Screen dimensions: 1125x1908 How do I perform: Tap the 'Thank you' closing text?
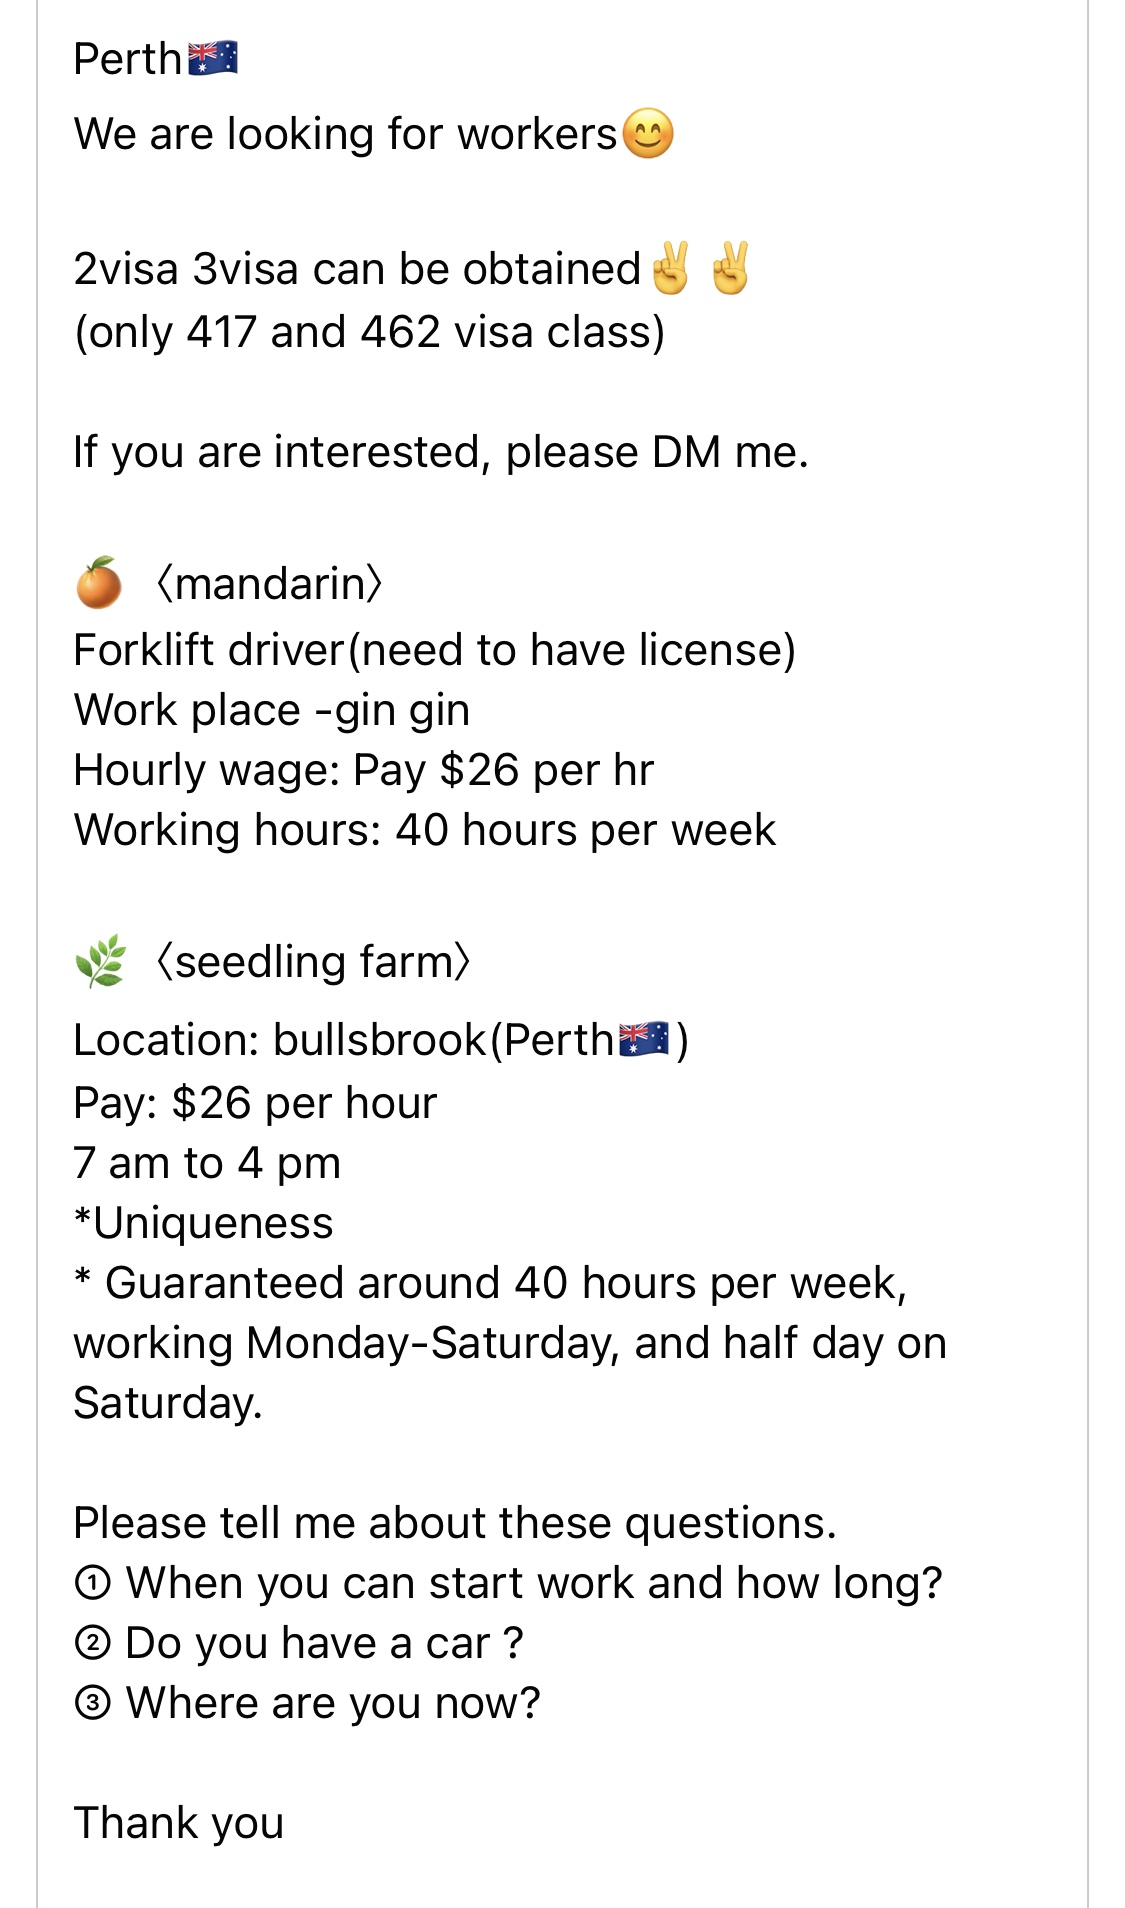coord(179,1823)
